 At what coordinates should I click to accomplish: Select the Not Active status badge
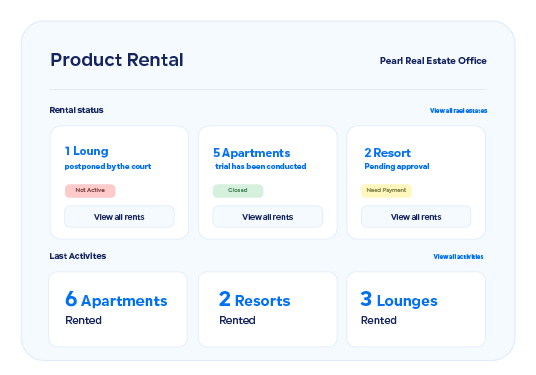pyautogui.click(x=90, y=191)
